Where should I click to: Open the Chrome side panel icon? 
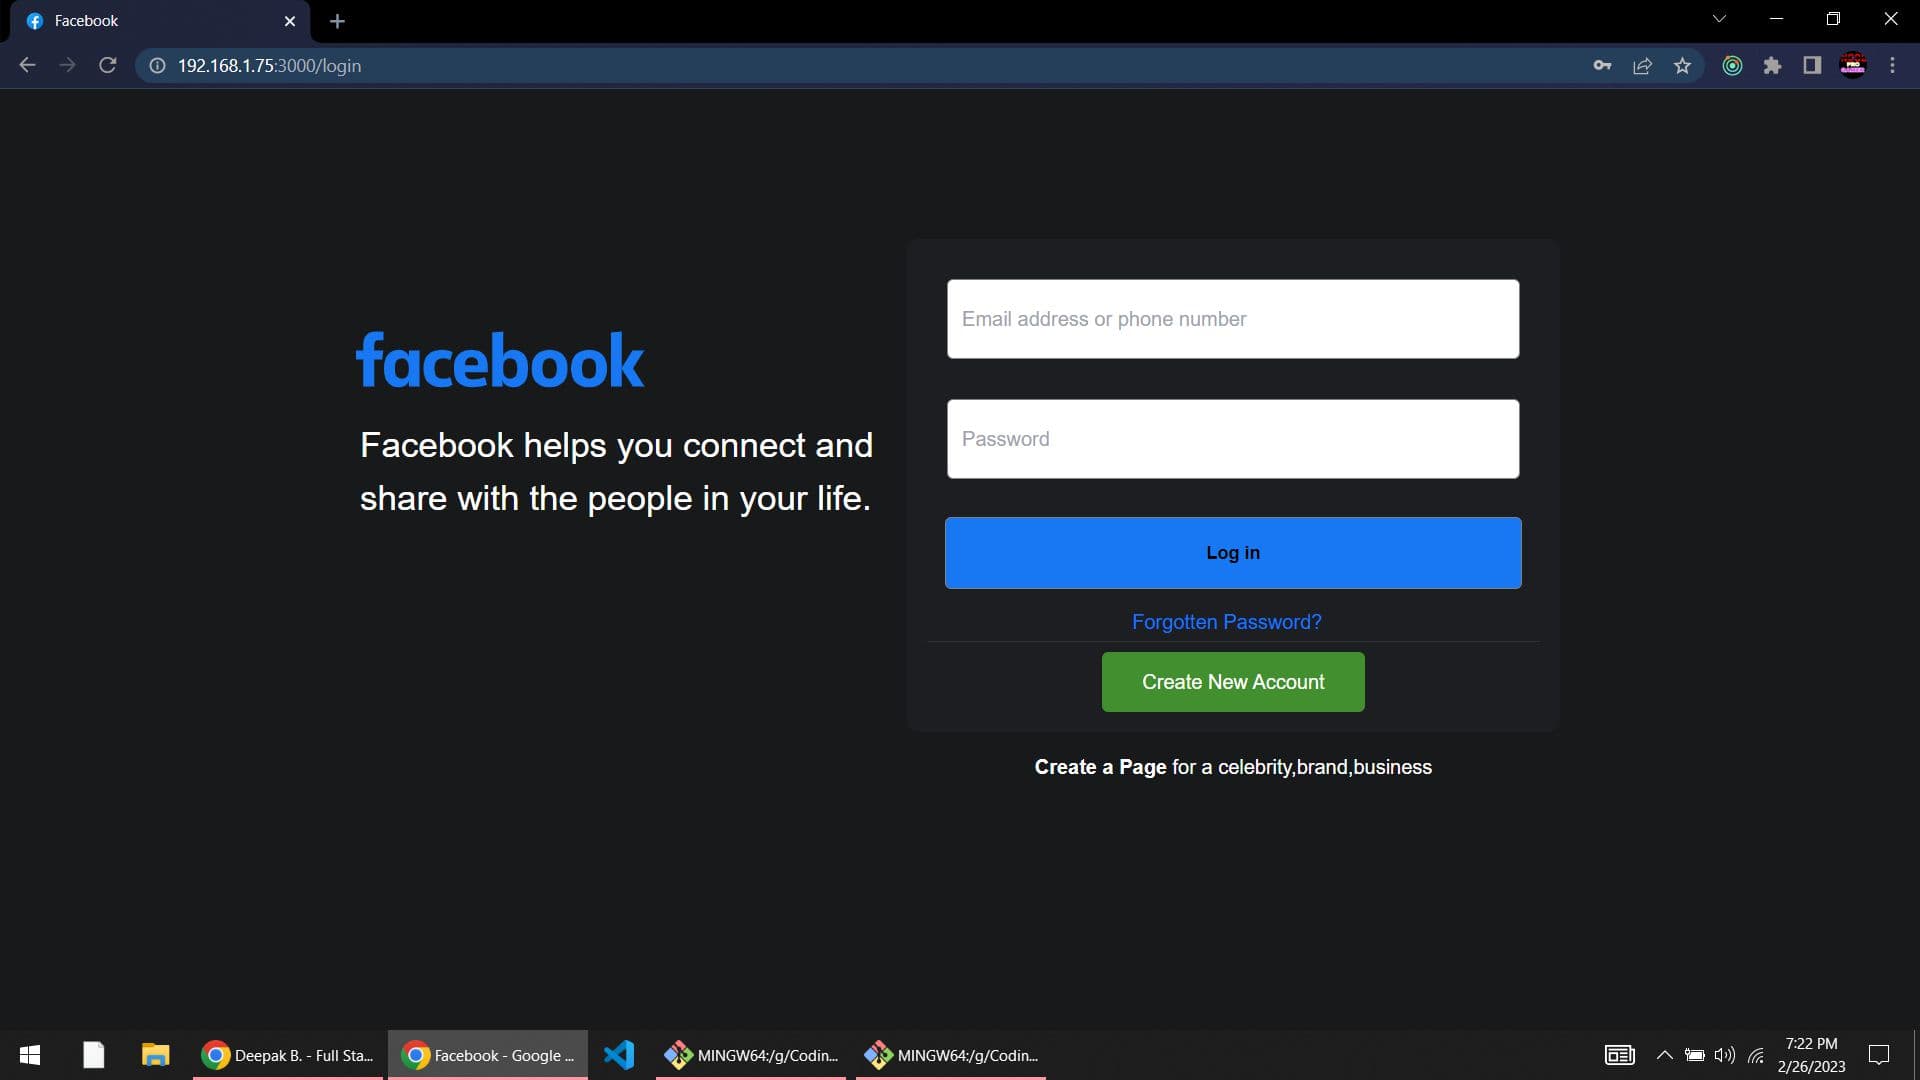(1811, 65)
